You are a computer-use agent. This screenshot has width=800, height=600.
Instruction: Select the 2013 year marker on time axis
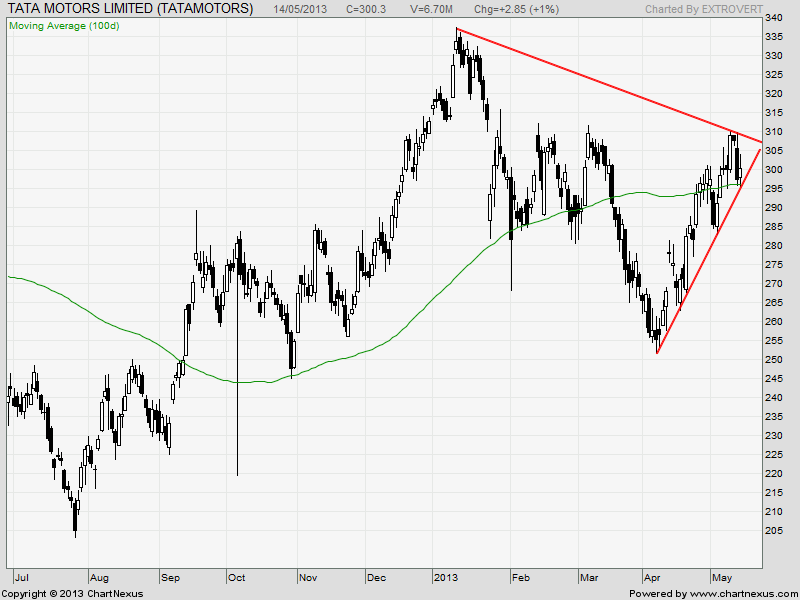[445, 577]
